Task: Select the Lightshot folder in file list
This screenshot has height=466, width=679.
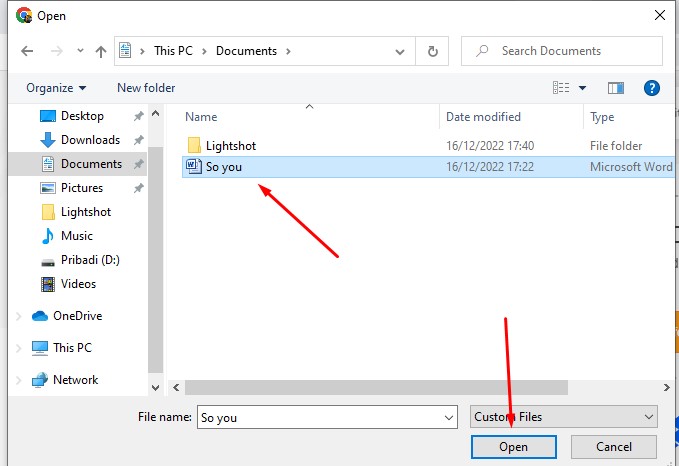Action: 231,146
